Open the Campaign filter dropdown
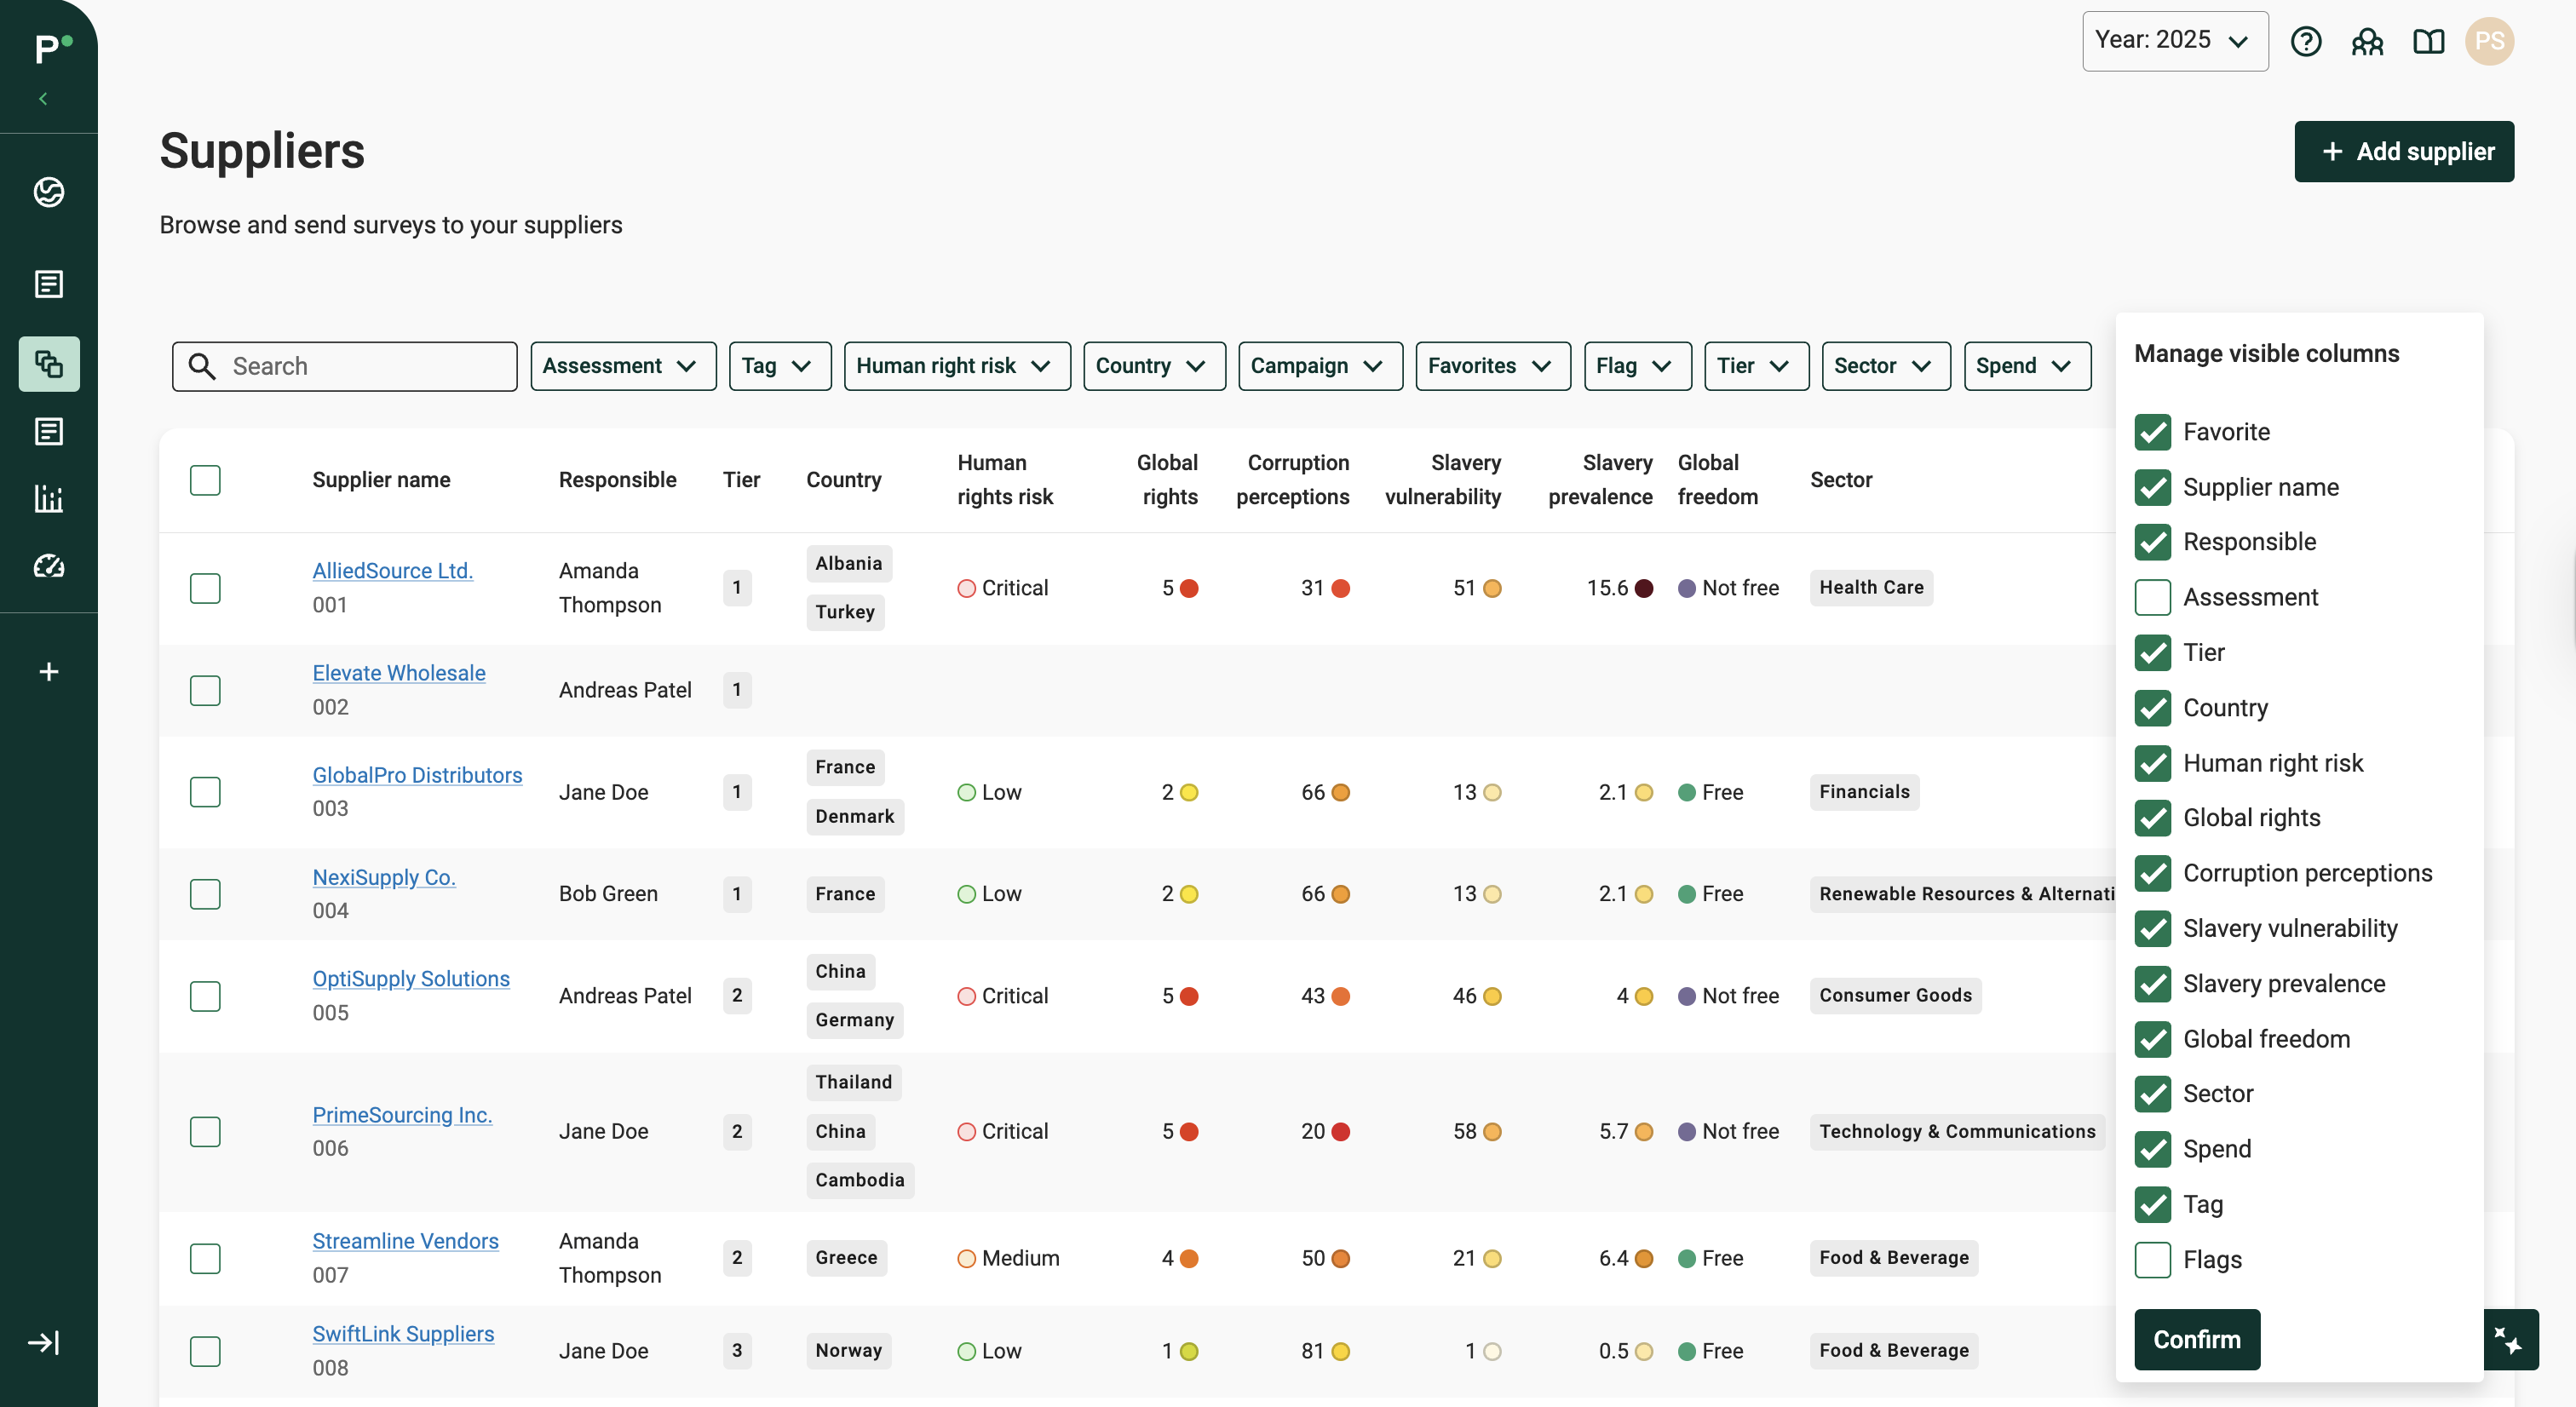 [1319, 366]
